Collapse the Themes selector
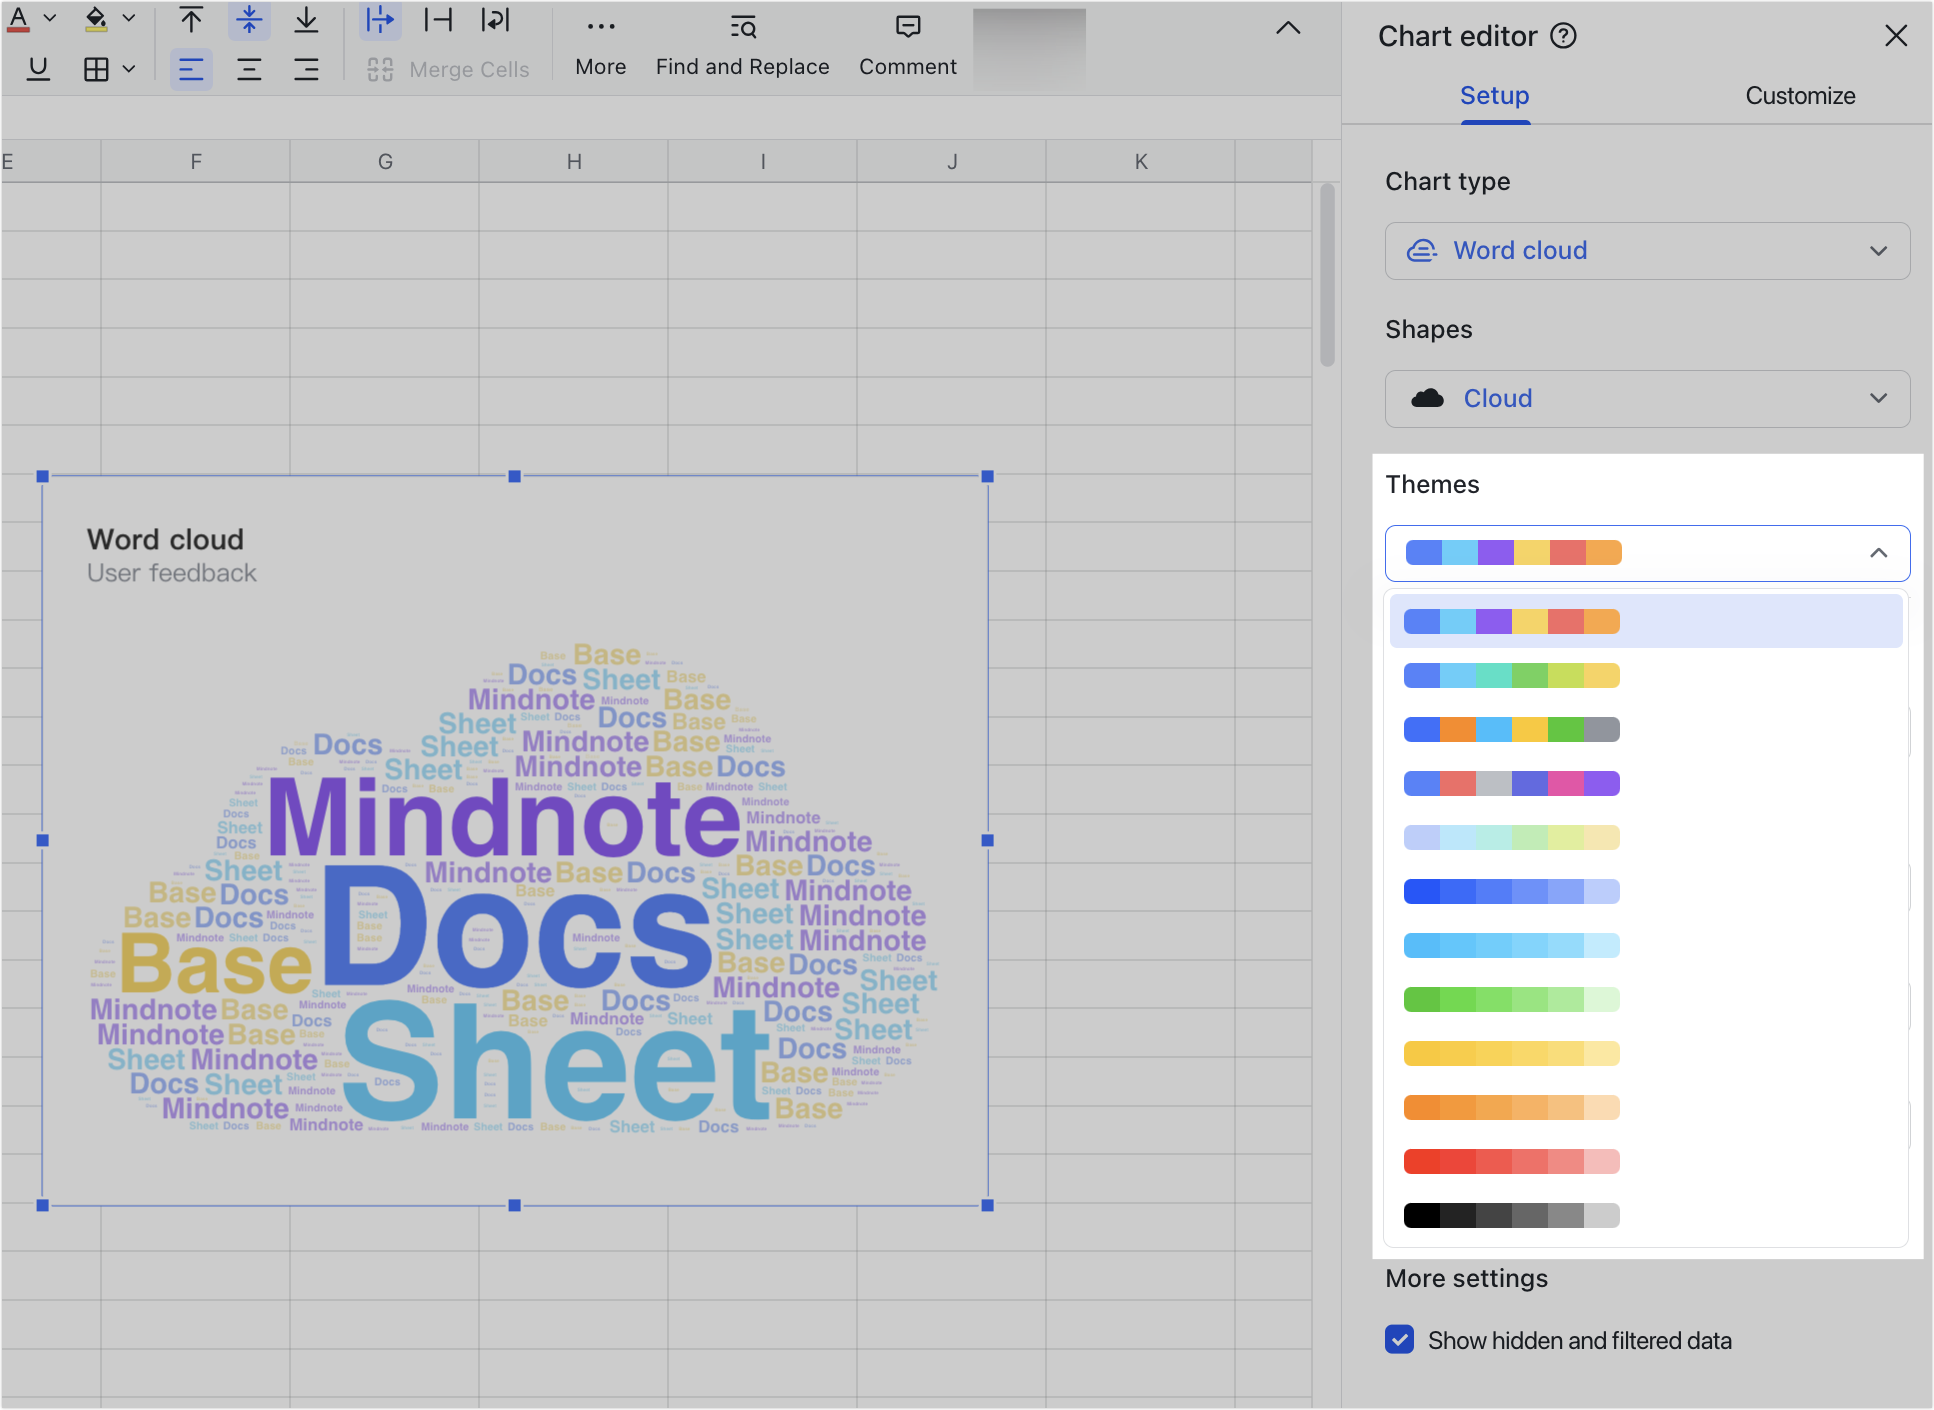Image resolution: width=1934 pixels, height=1410 pixels. (x=1878, y=553)
